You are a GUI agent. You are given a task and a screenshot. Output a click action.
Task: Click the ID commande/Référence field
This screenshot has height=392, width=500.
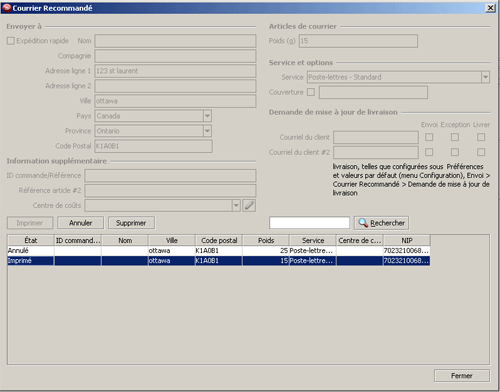pos(170,175)
